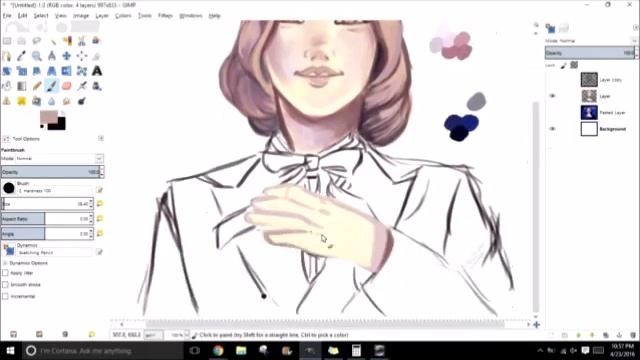640x360 pixels.
Task: Select the Bucket Fill tool
Action: point(7,86)
